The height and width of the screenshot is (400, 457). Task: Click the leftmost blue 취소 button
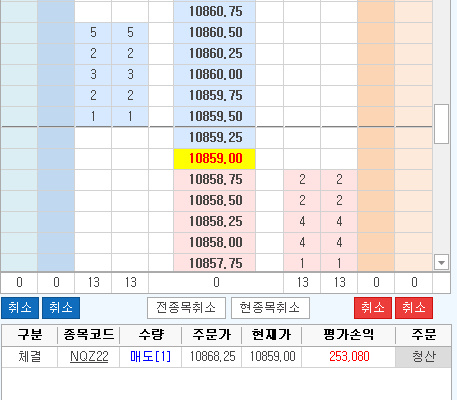point(20,308)
